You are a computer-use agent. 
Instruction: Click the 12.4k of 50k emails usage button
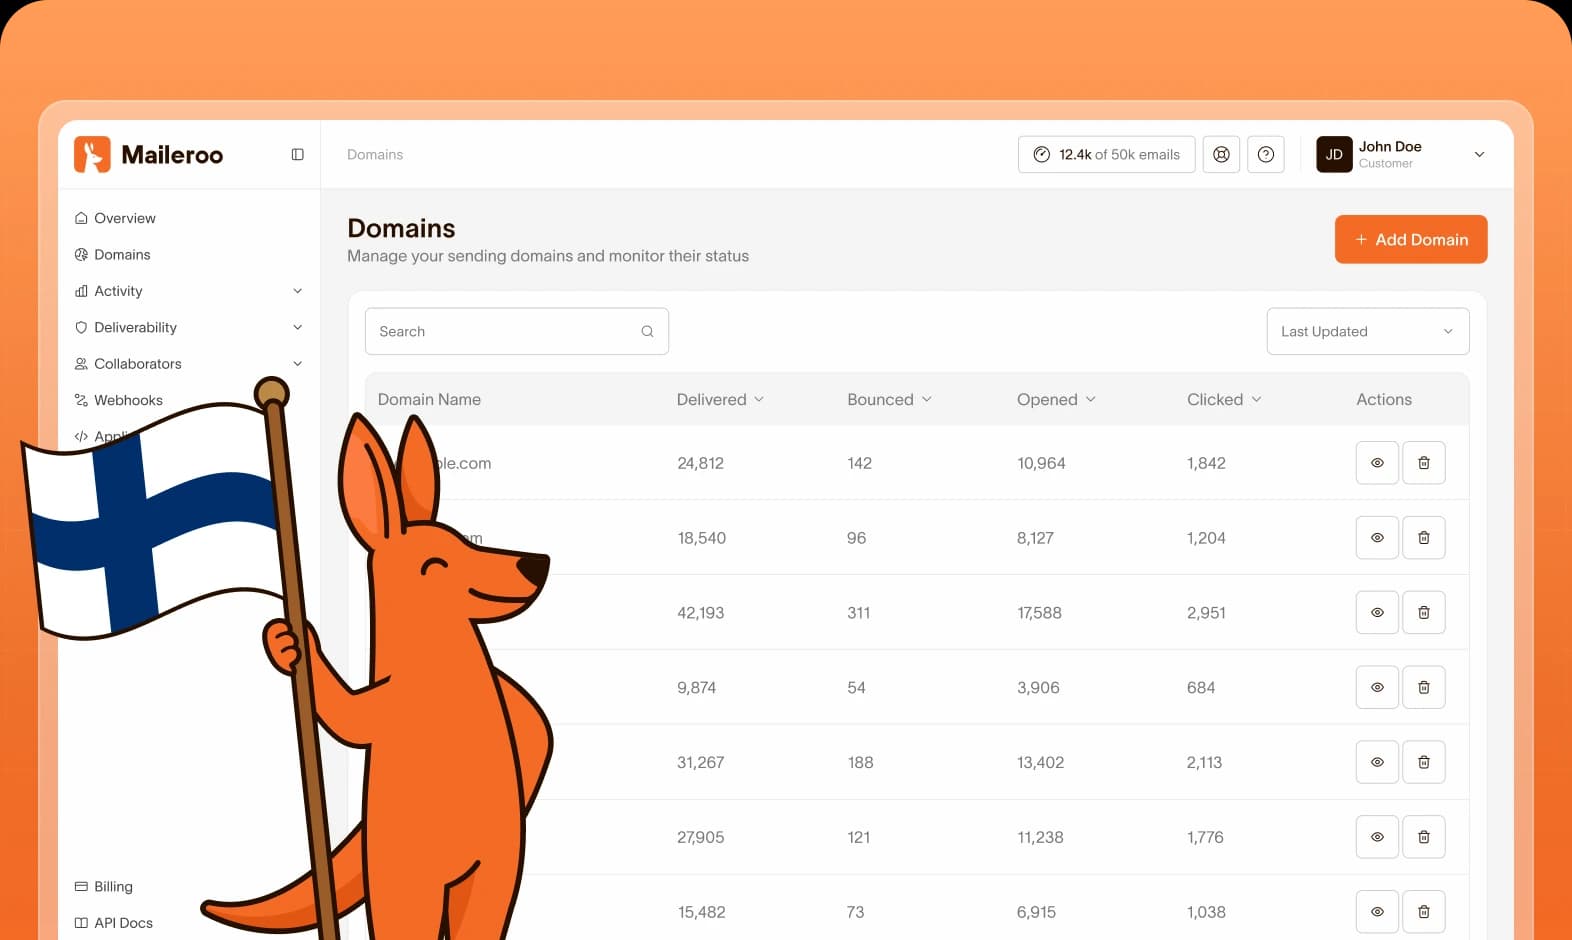pyautogui.click(x=1107, y=154)
